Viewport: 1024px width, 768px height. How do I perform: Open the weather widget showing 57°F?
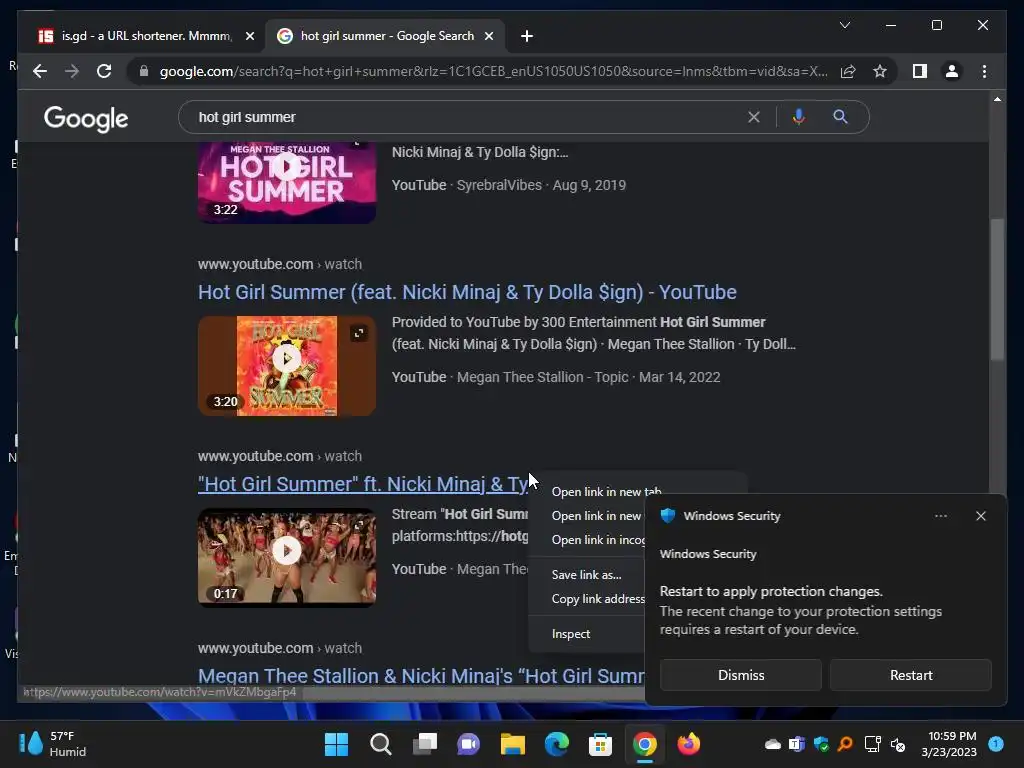coord(52,744)
